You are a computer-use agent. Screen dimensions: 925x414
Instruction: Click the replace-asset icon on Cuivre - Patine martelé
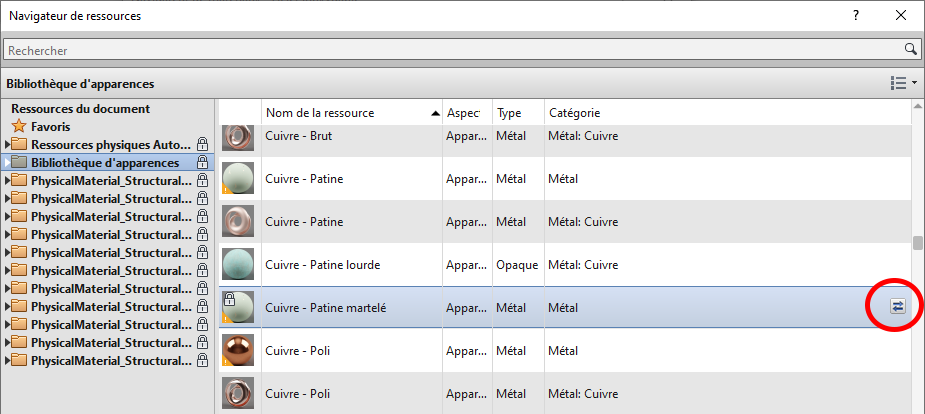897,308
